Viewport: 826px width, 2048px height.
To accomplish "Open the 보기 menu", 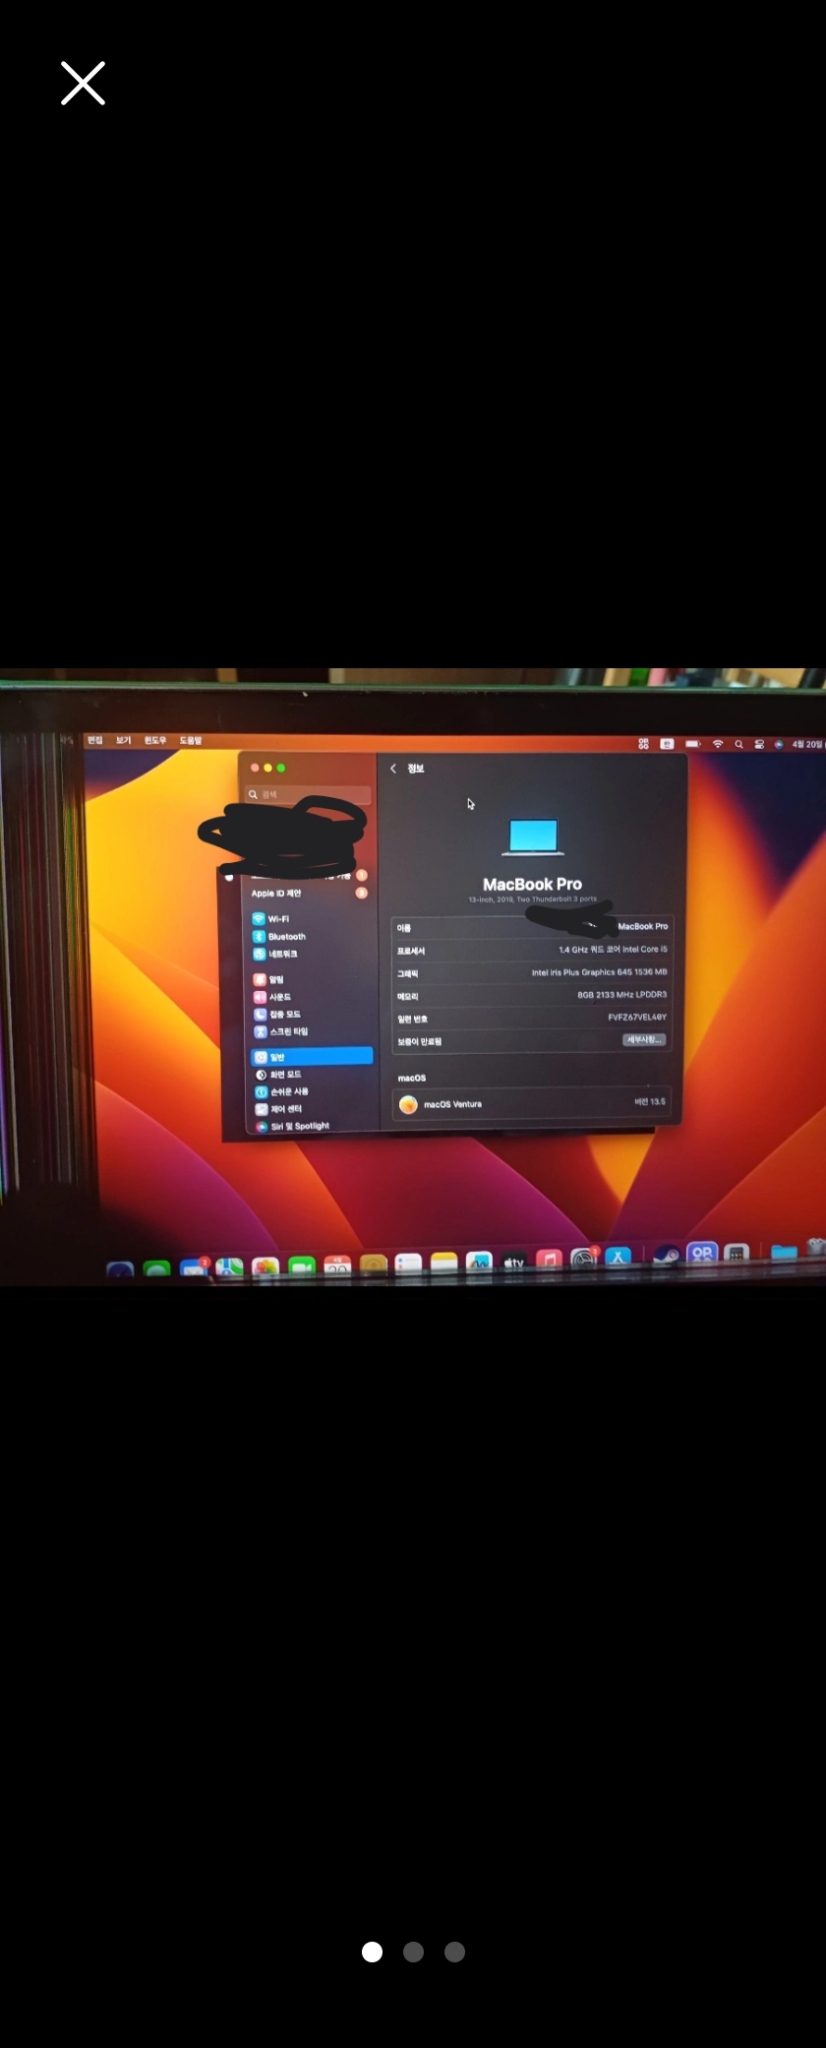I will pos(123,740).
